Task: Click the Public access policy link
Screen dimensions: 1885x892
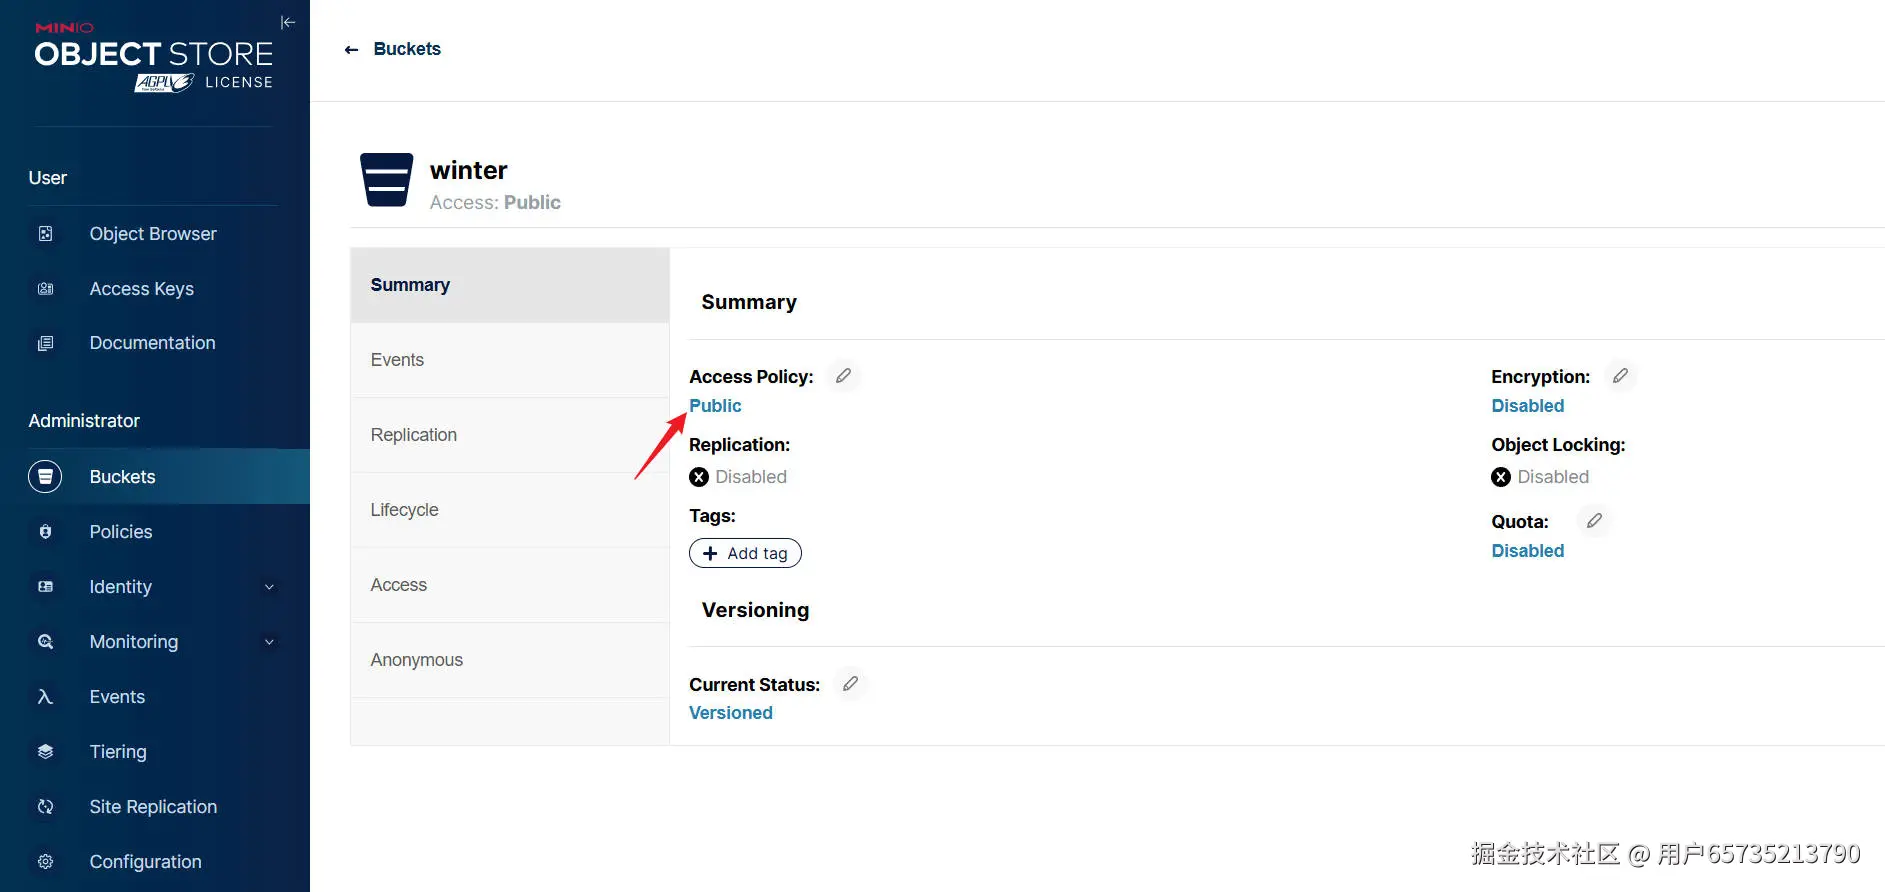Action: tap(715, 406)
